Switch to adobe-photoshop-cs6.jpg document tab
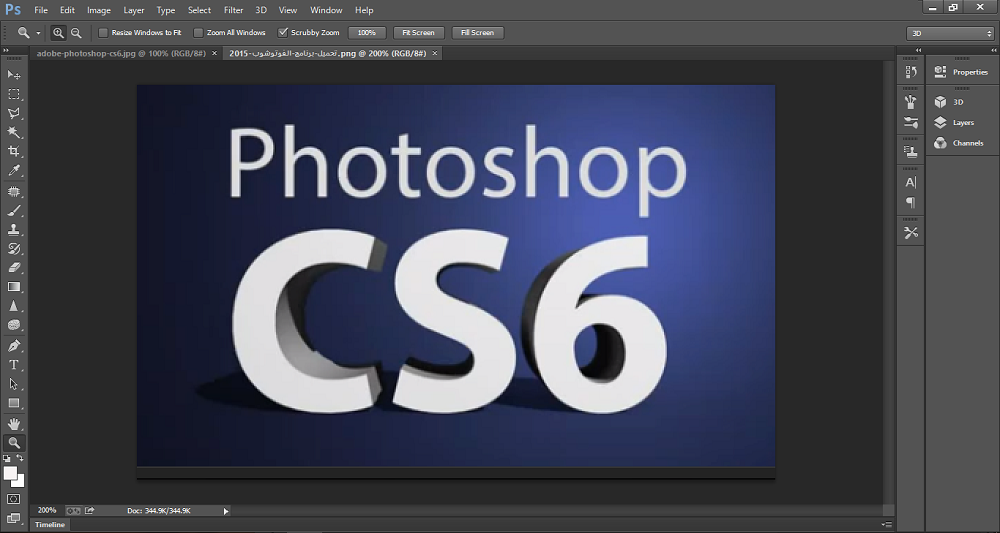 tap(121, 54)
